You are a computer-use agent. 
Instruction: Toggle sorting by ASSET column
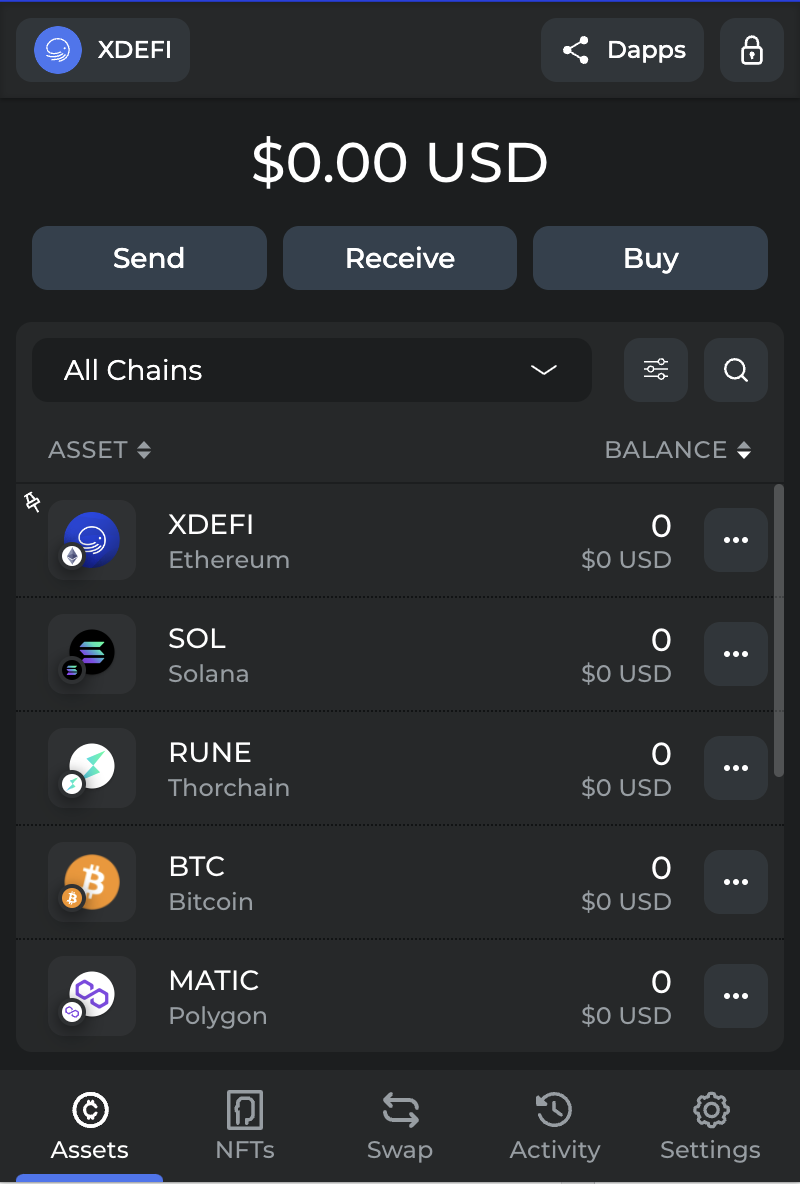100,450
